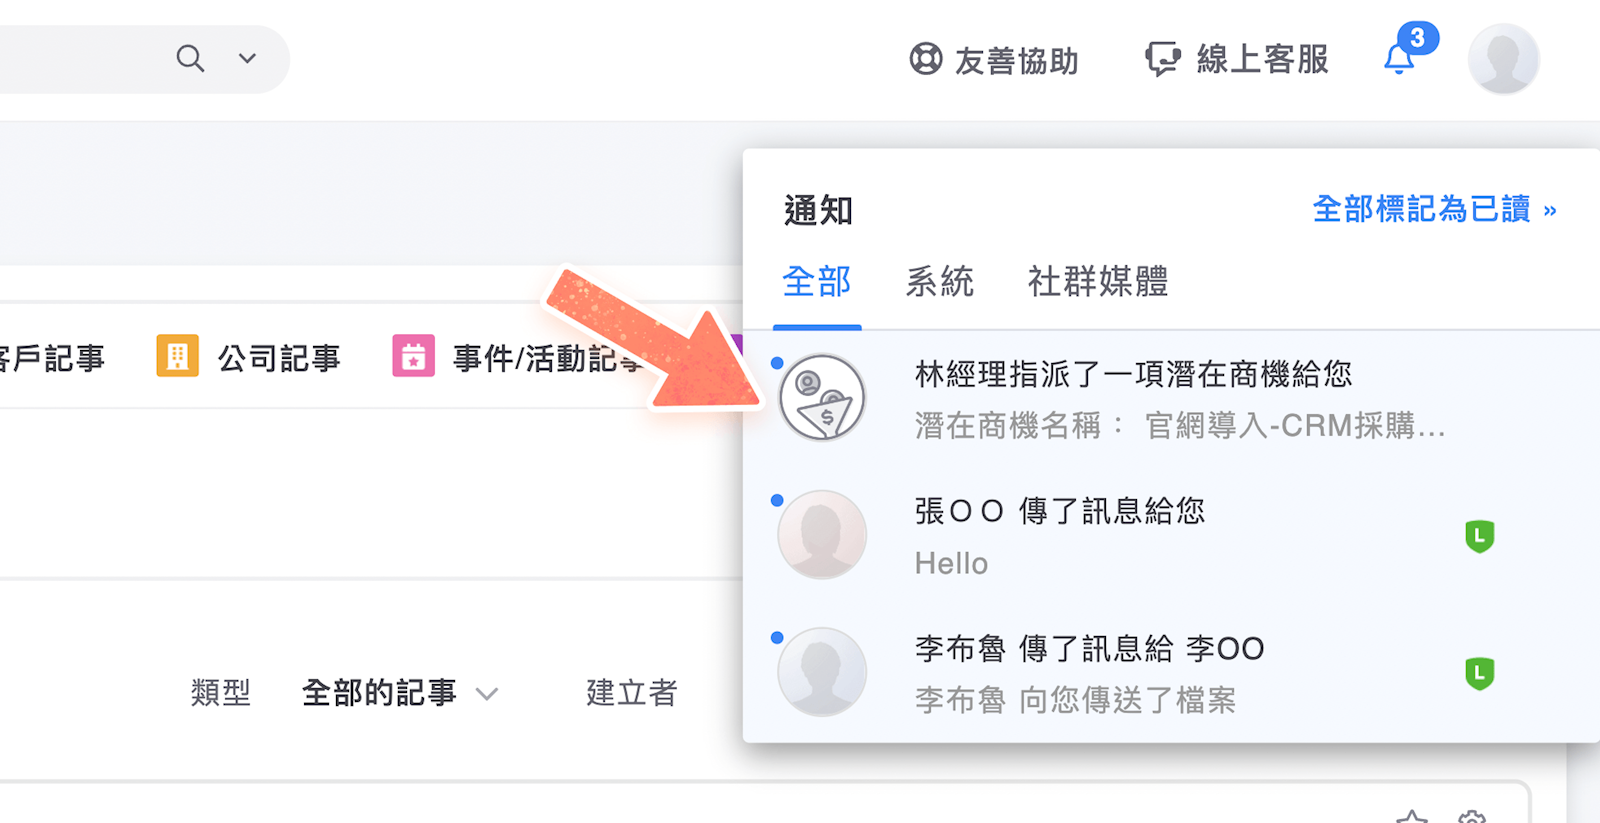Switch to the 社群媒體 notifications tab
Viewport: 1600px width, 823px height.
click(x=1098, y=282)
